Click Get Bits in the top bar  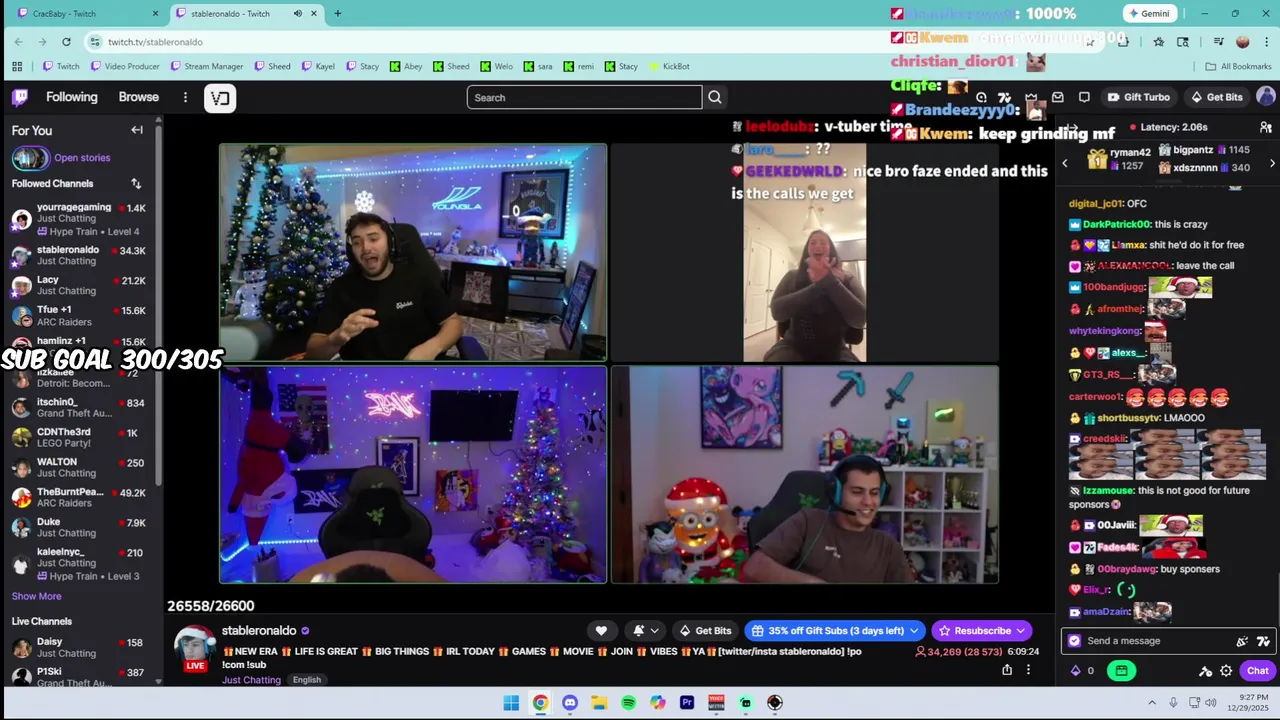click(x=1216, y=97)
